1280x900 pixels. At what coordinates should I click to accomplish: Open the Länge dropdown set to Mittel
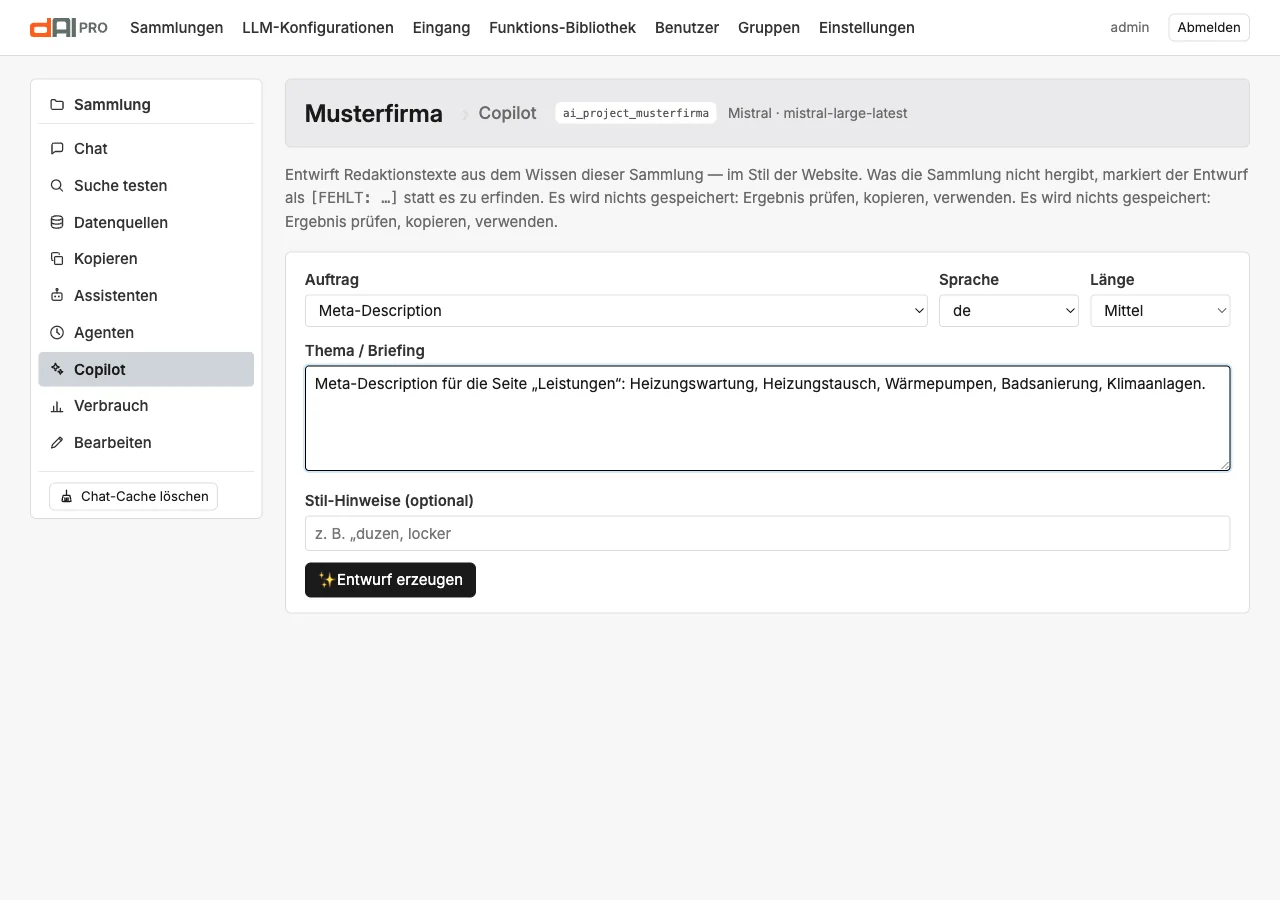(1160, 311)
